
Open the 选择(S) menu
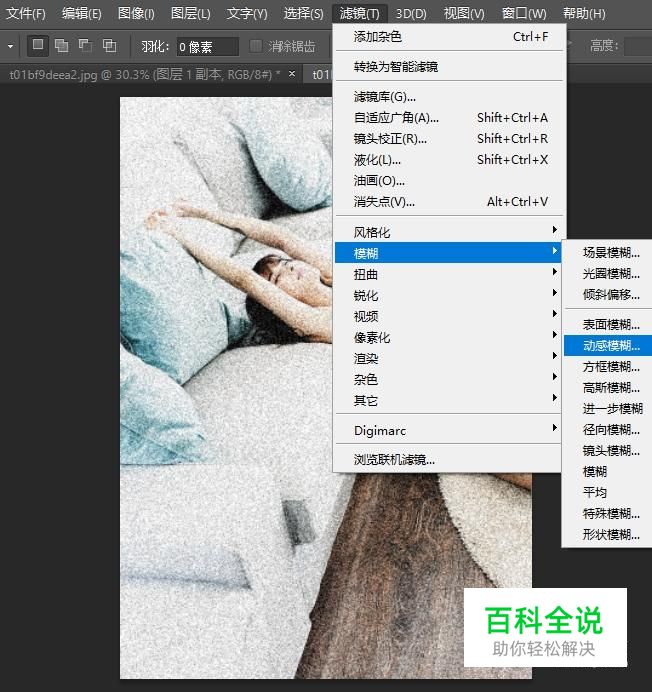point(303,14)
